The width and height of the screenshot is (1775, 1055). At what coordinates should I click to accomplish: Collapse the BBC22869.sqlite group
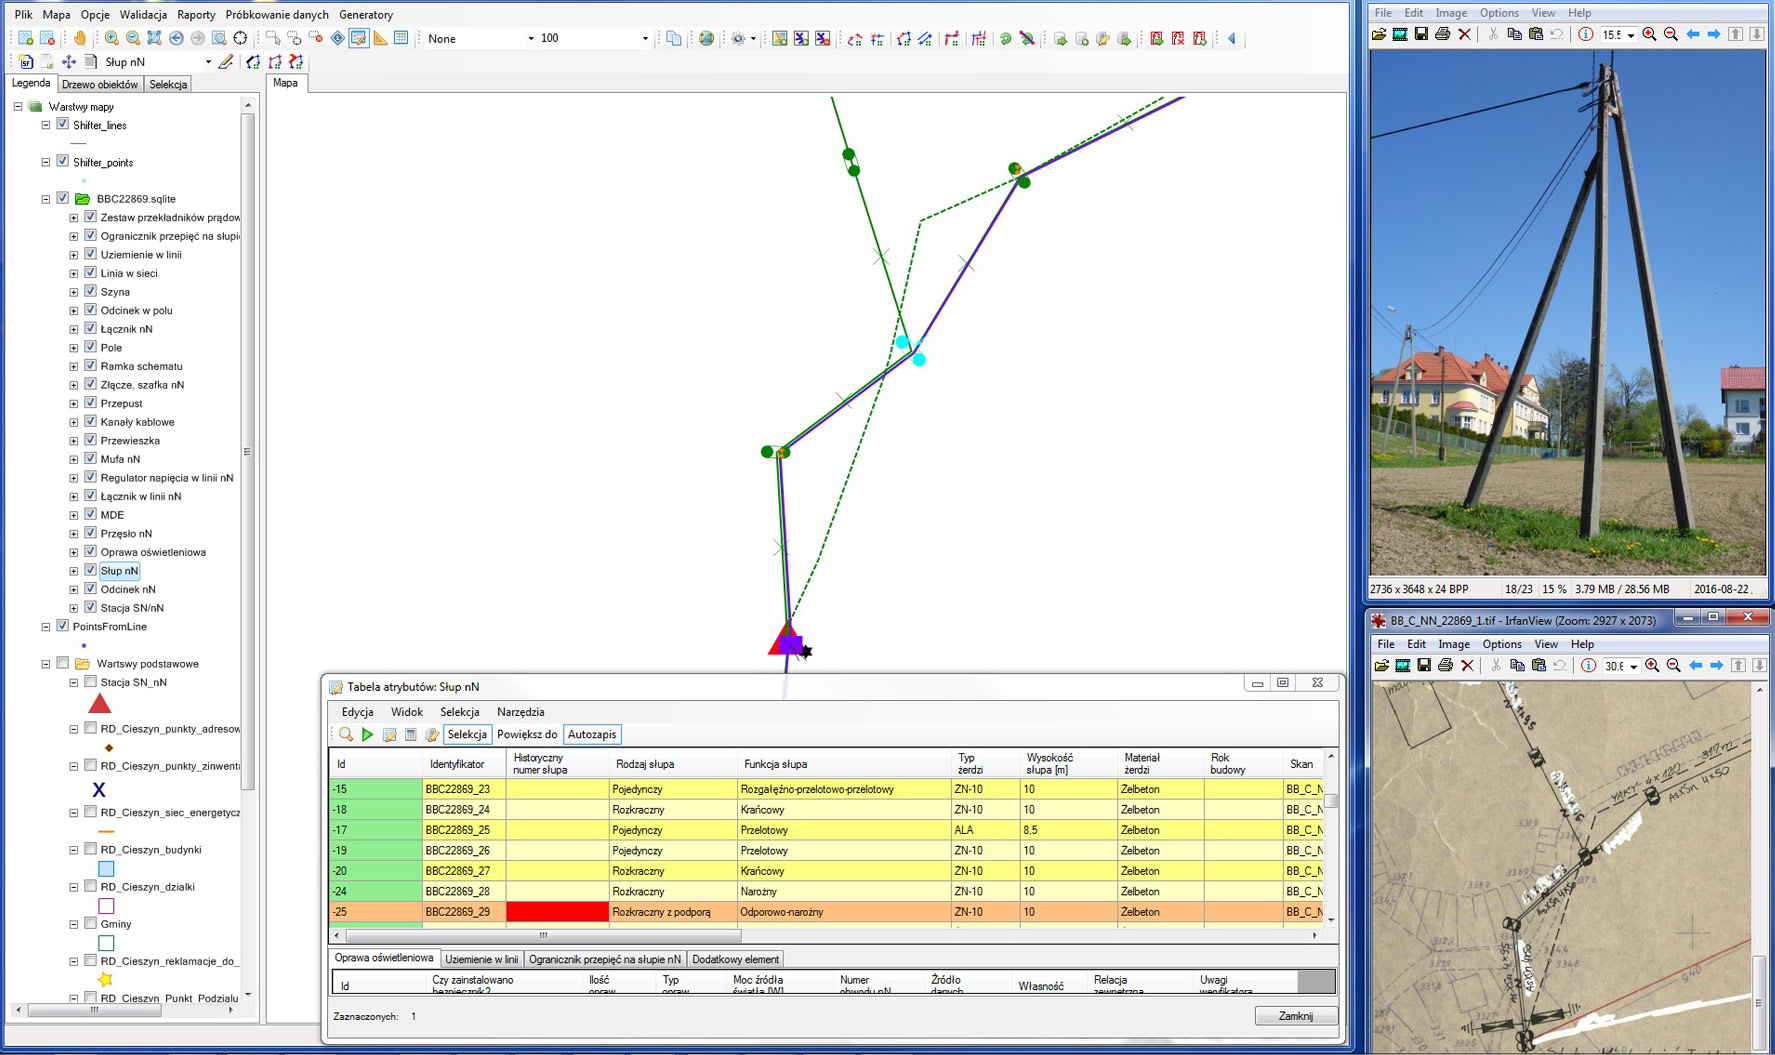click(x=46, y=199)
